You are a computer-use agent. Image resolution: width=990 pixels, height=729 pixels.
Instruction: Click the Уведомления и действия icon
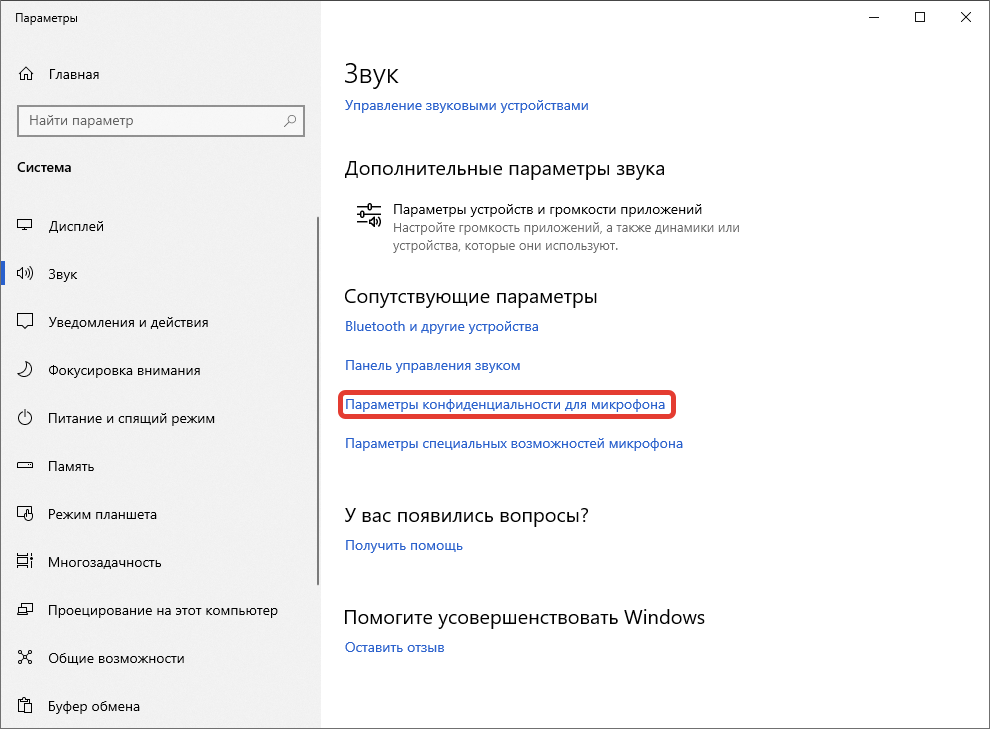coord(26,322)
